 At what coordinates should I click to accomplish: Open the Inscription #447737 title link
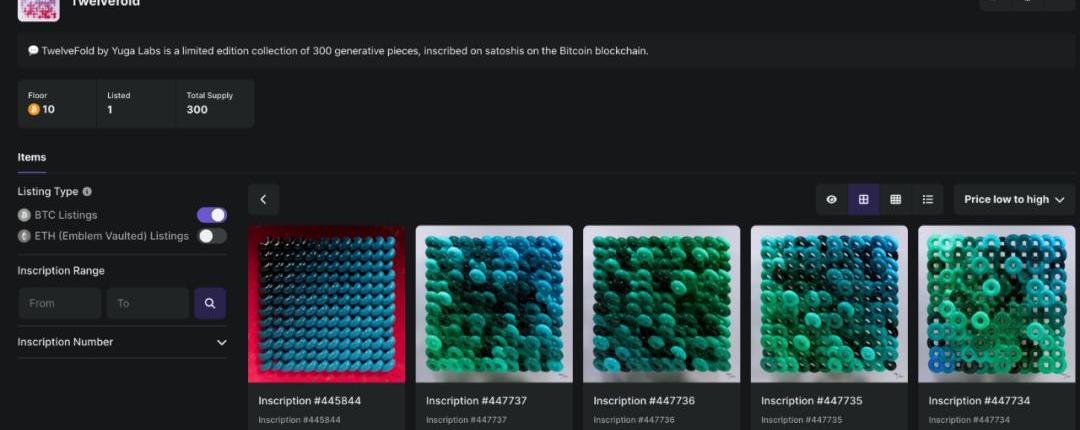pyautogui.click(x=476, y=401)
